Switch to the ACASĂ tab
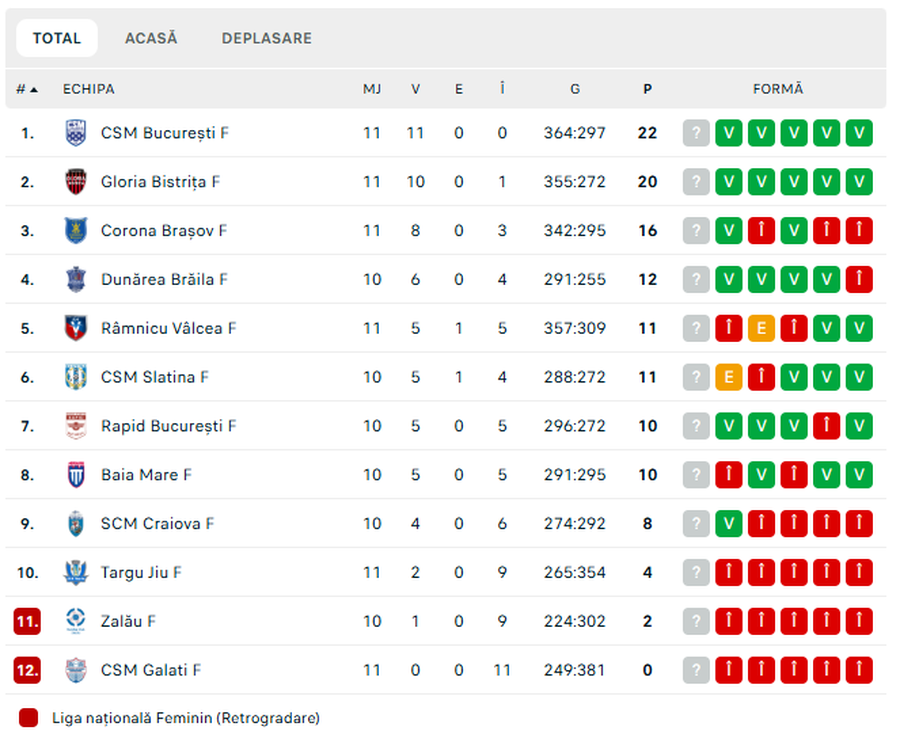This screenshot has width=900, height=738. [151, 38]
